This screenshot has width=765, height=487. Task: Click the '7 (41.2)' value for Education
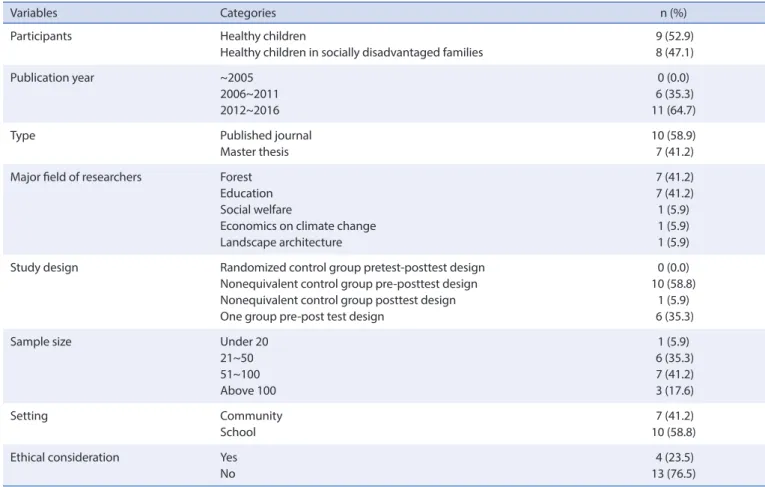click(674, 194)
